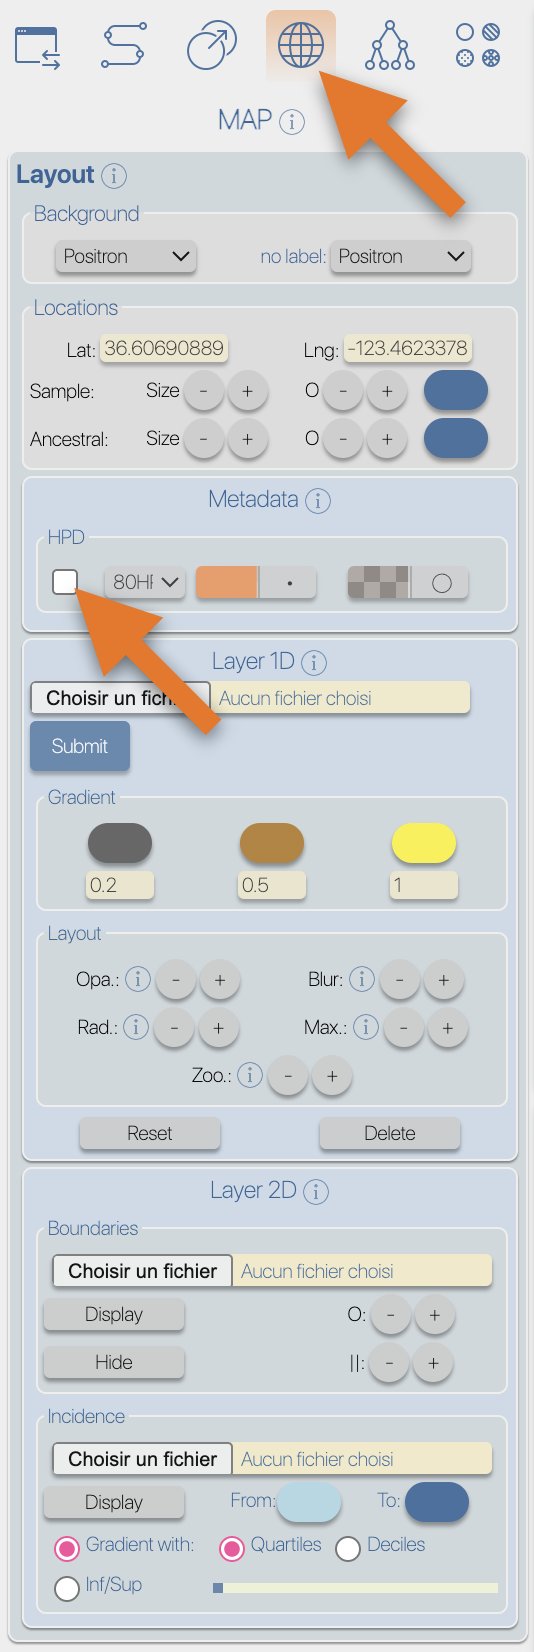Viewport: 534px width, 1652px height.
Task: Select the Deciles radio button
Action: click(348, 1548)
